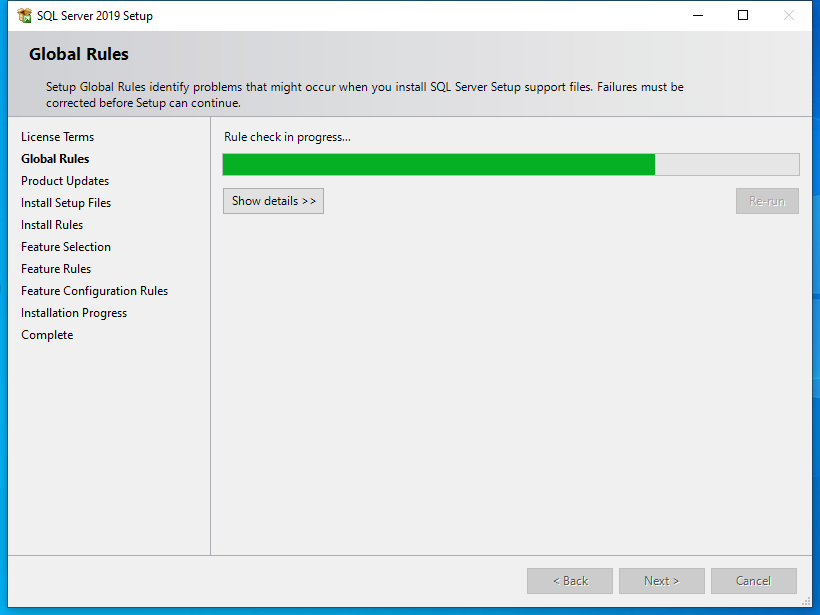The image size is (820, 615).
Task: Click the Complete step in sidebar
Action: 47,335
